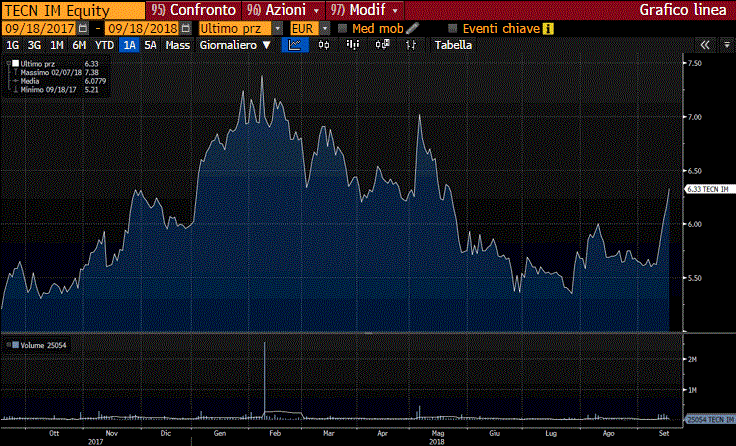The image size is (736, 446).
Task: Click the end date field 09/18/2018
Action: 142,29
